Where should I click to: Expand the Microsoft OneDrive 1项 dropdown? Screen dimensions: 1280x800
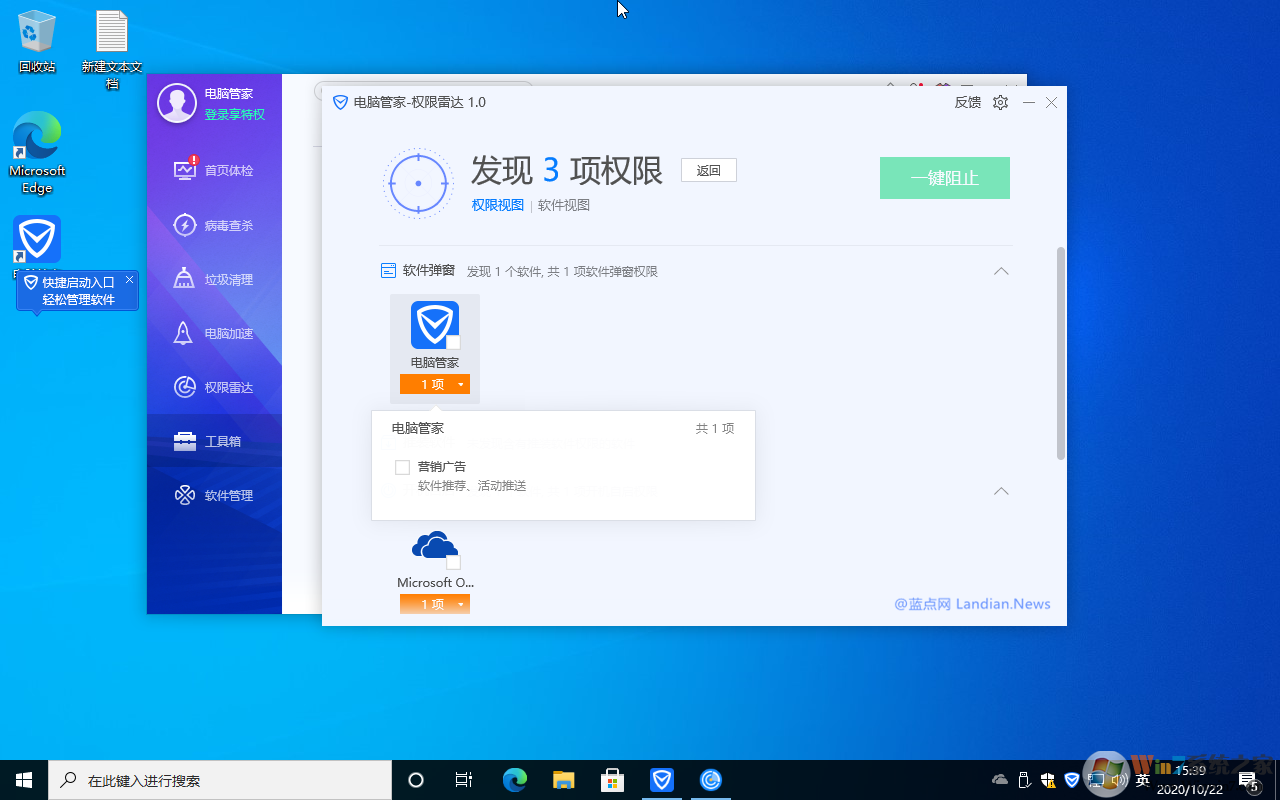(x=434, y=603)
